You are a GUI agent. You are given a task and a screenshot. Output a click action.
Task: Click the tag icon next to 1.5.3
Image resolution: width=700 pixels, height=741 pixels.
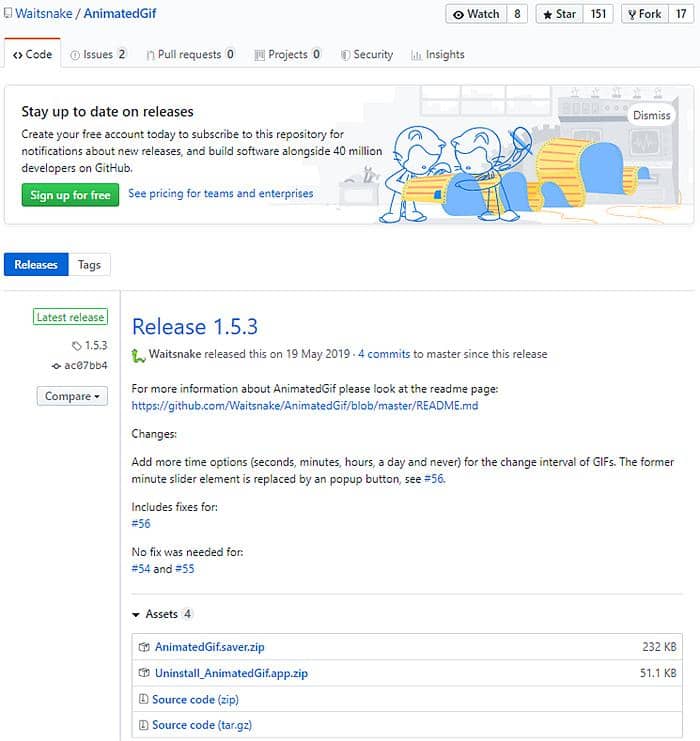click(x=77, y=346)
